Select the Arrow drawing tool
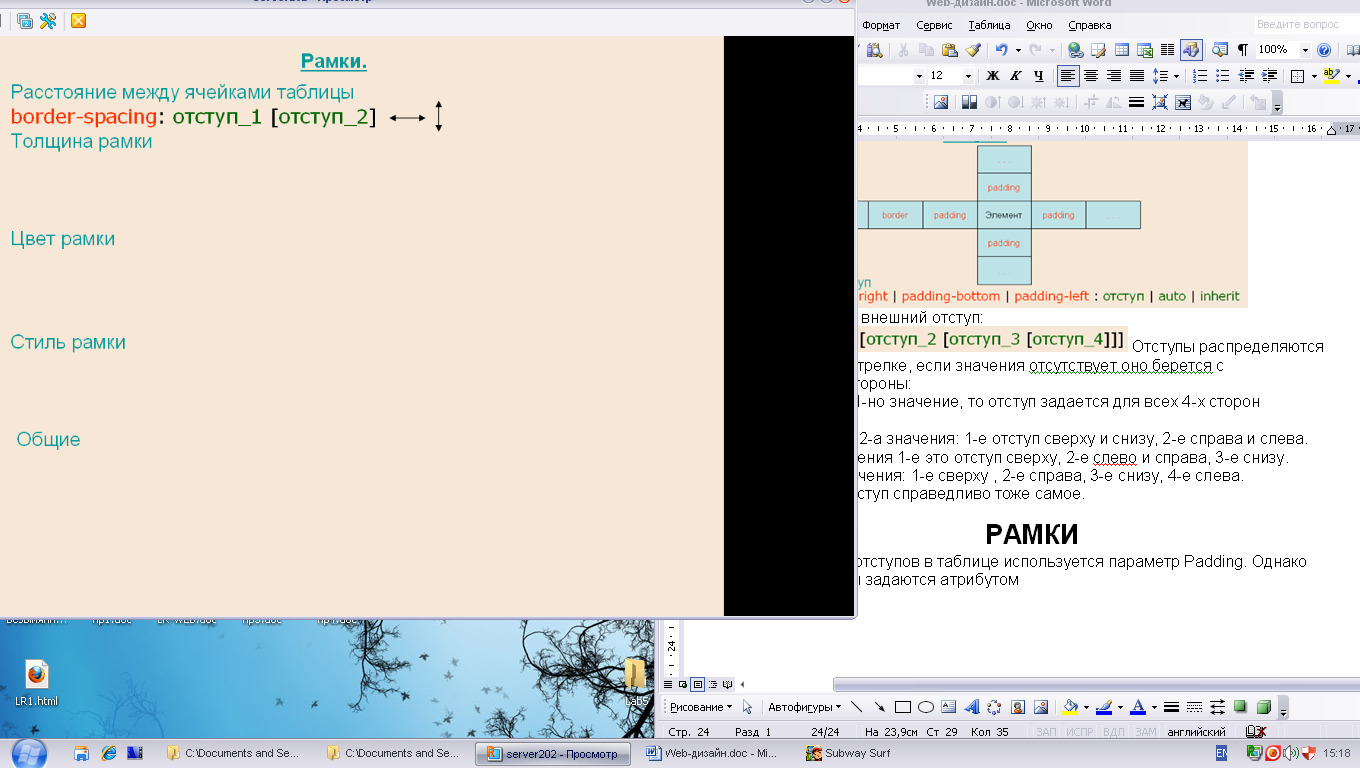 (x=879, y=707)
